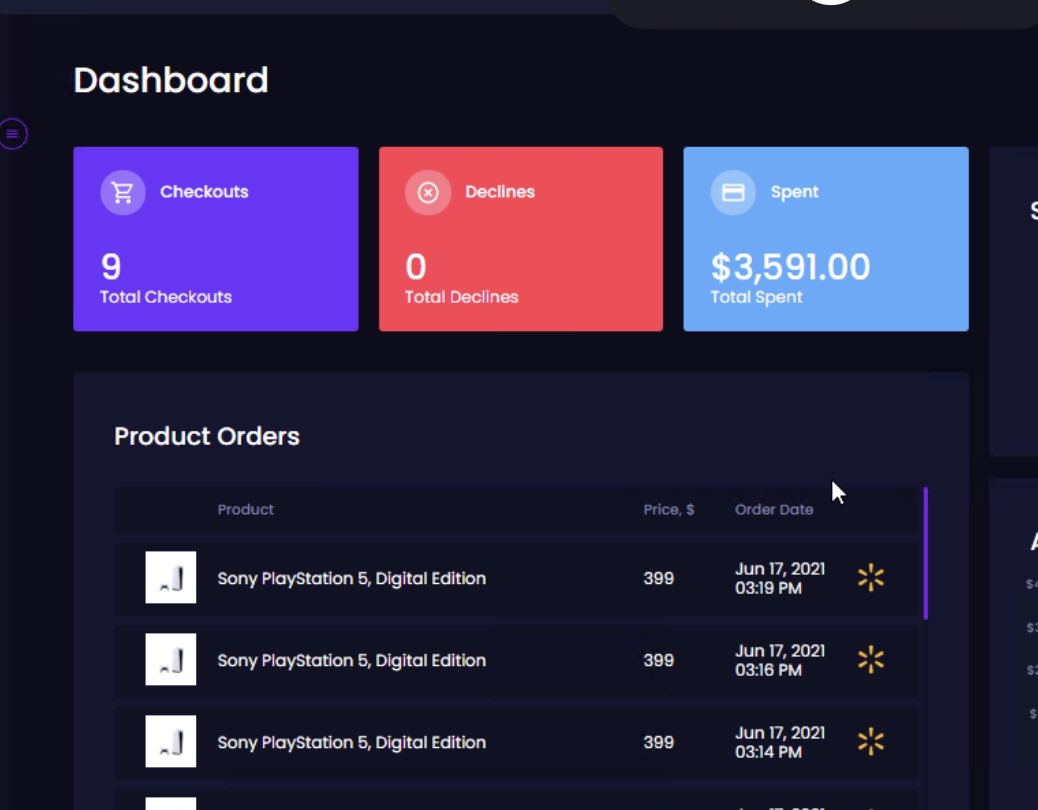Click price 399 in 03:19 PM row
The width and height of the screenshot is (1038, 810).
click(x=659, y=578)
